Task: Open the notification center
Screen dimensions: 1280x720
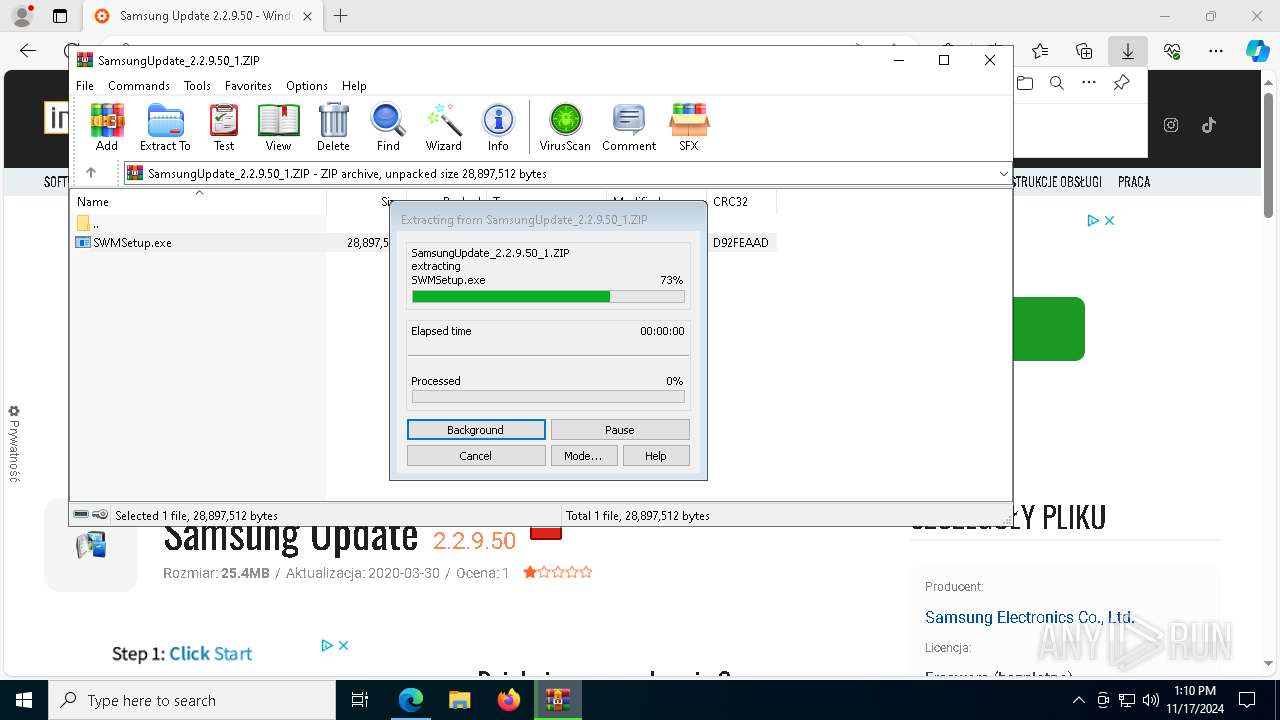Action: (x=1247, y=700)
